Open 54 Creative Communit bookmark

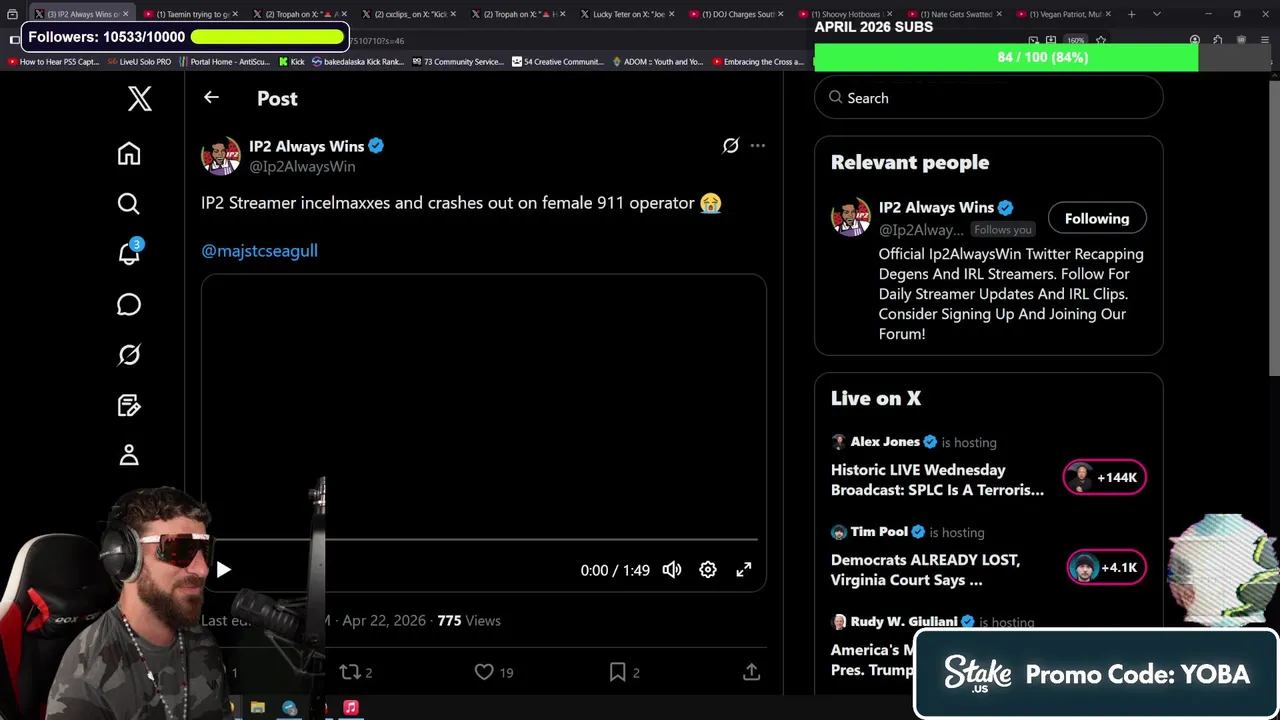tap(557, 62)
